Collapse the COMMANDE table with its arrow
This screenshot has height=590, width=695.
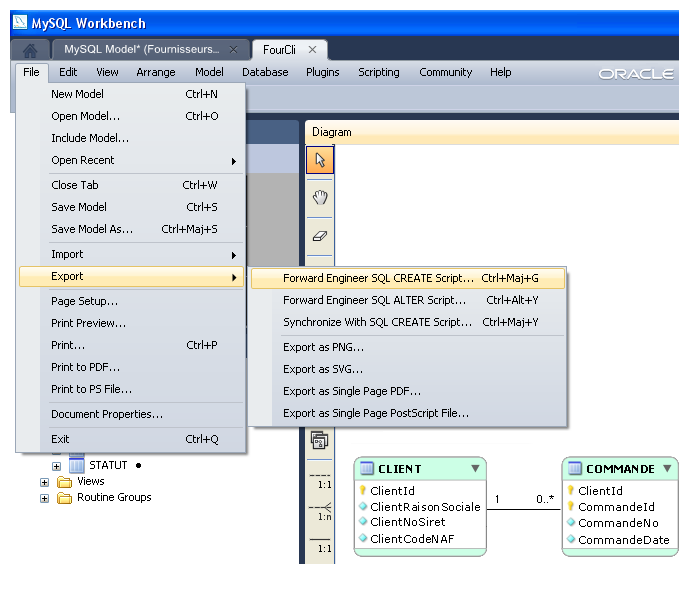point(667,469)
